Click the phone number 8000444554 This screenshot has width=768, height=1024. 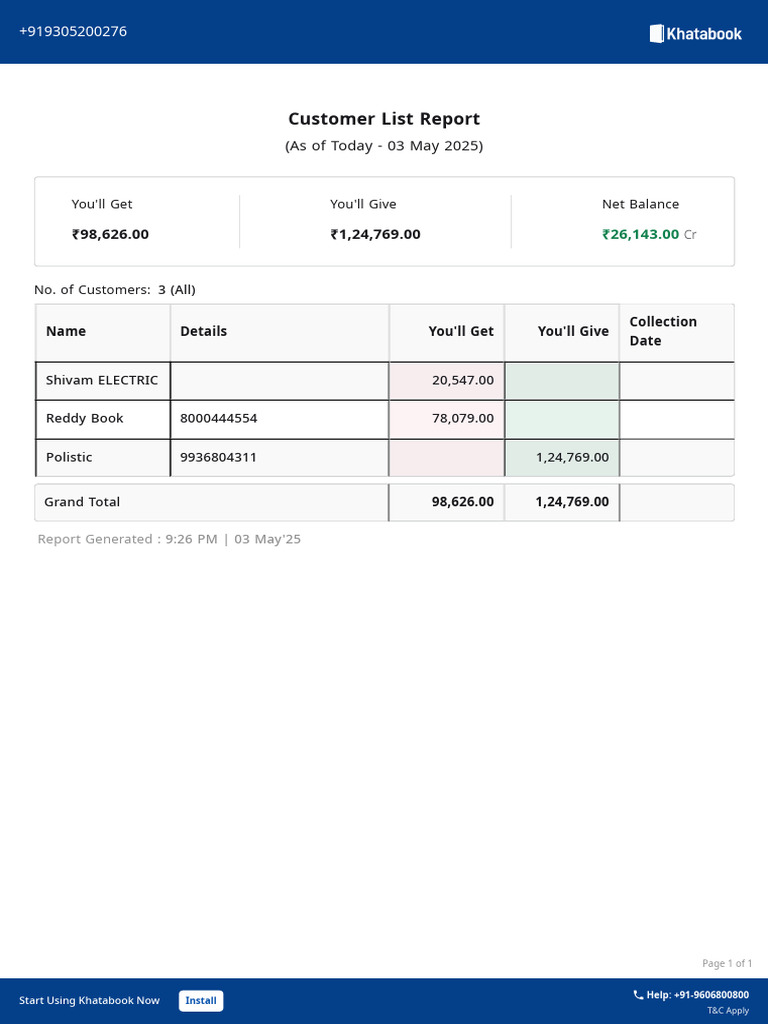pos(219,418)
